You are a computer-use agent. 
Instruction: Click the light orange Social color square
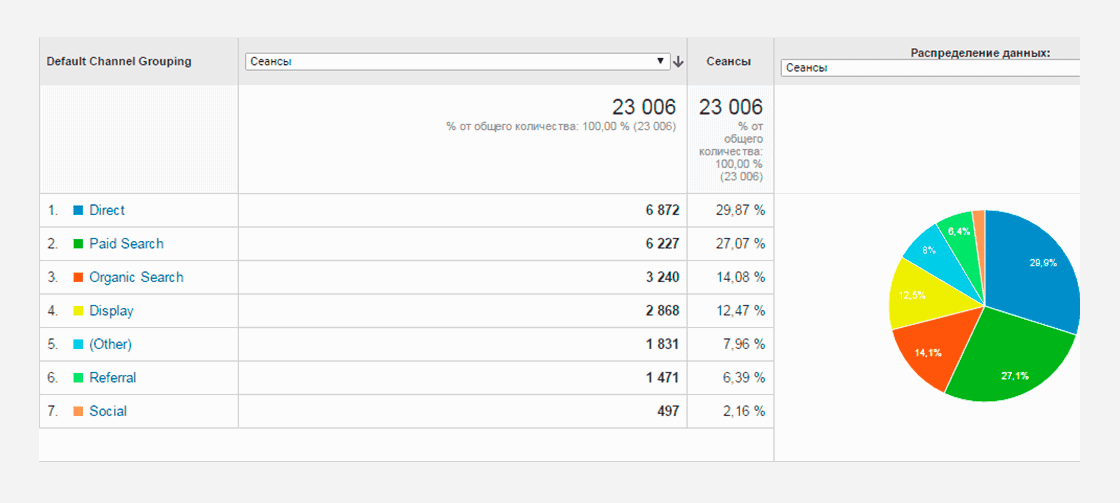click(x=79, y=412)
